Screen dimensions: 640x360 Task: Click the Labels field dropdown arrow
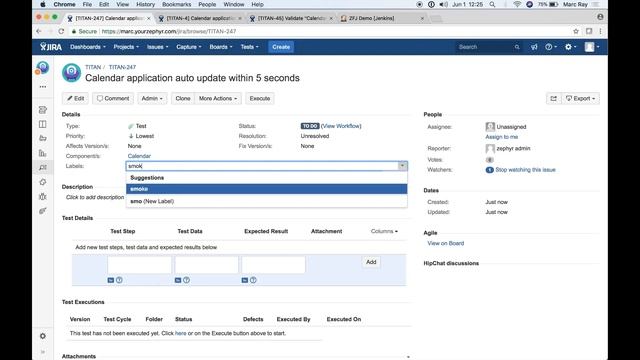402,166
